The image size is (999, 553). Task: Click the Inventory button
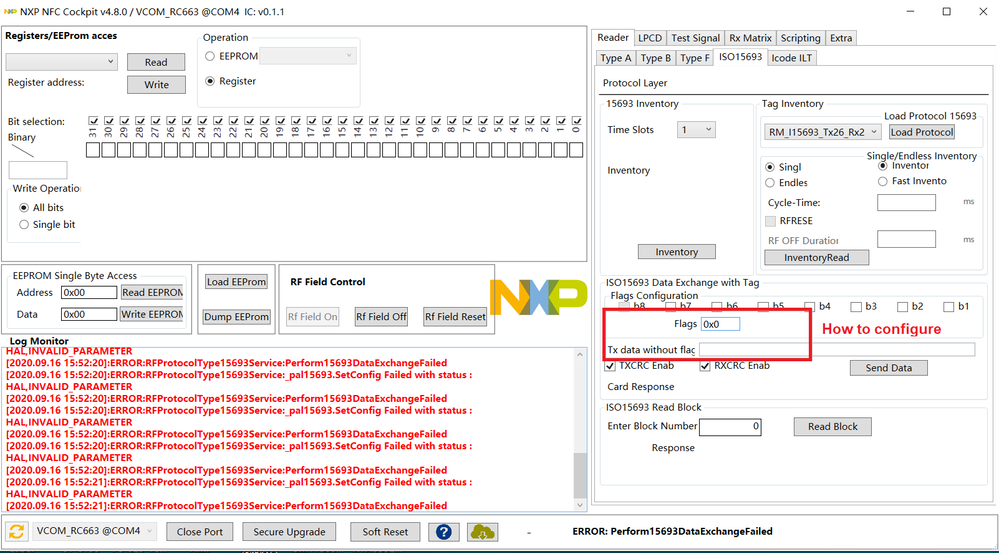(x=677, y=252)
